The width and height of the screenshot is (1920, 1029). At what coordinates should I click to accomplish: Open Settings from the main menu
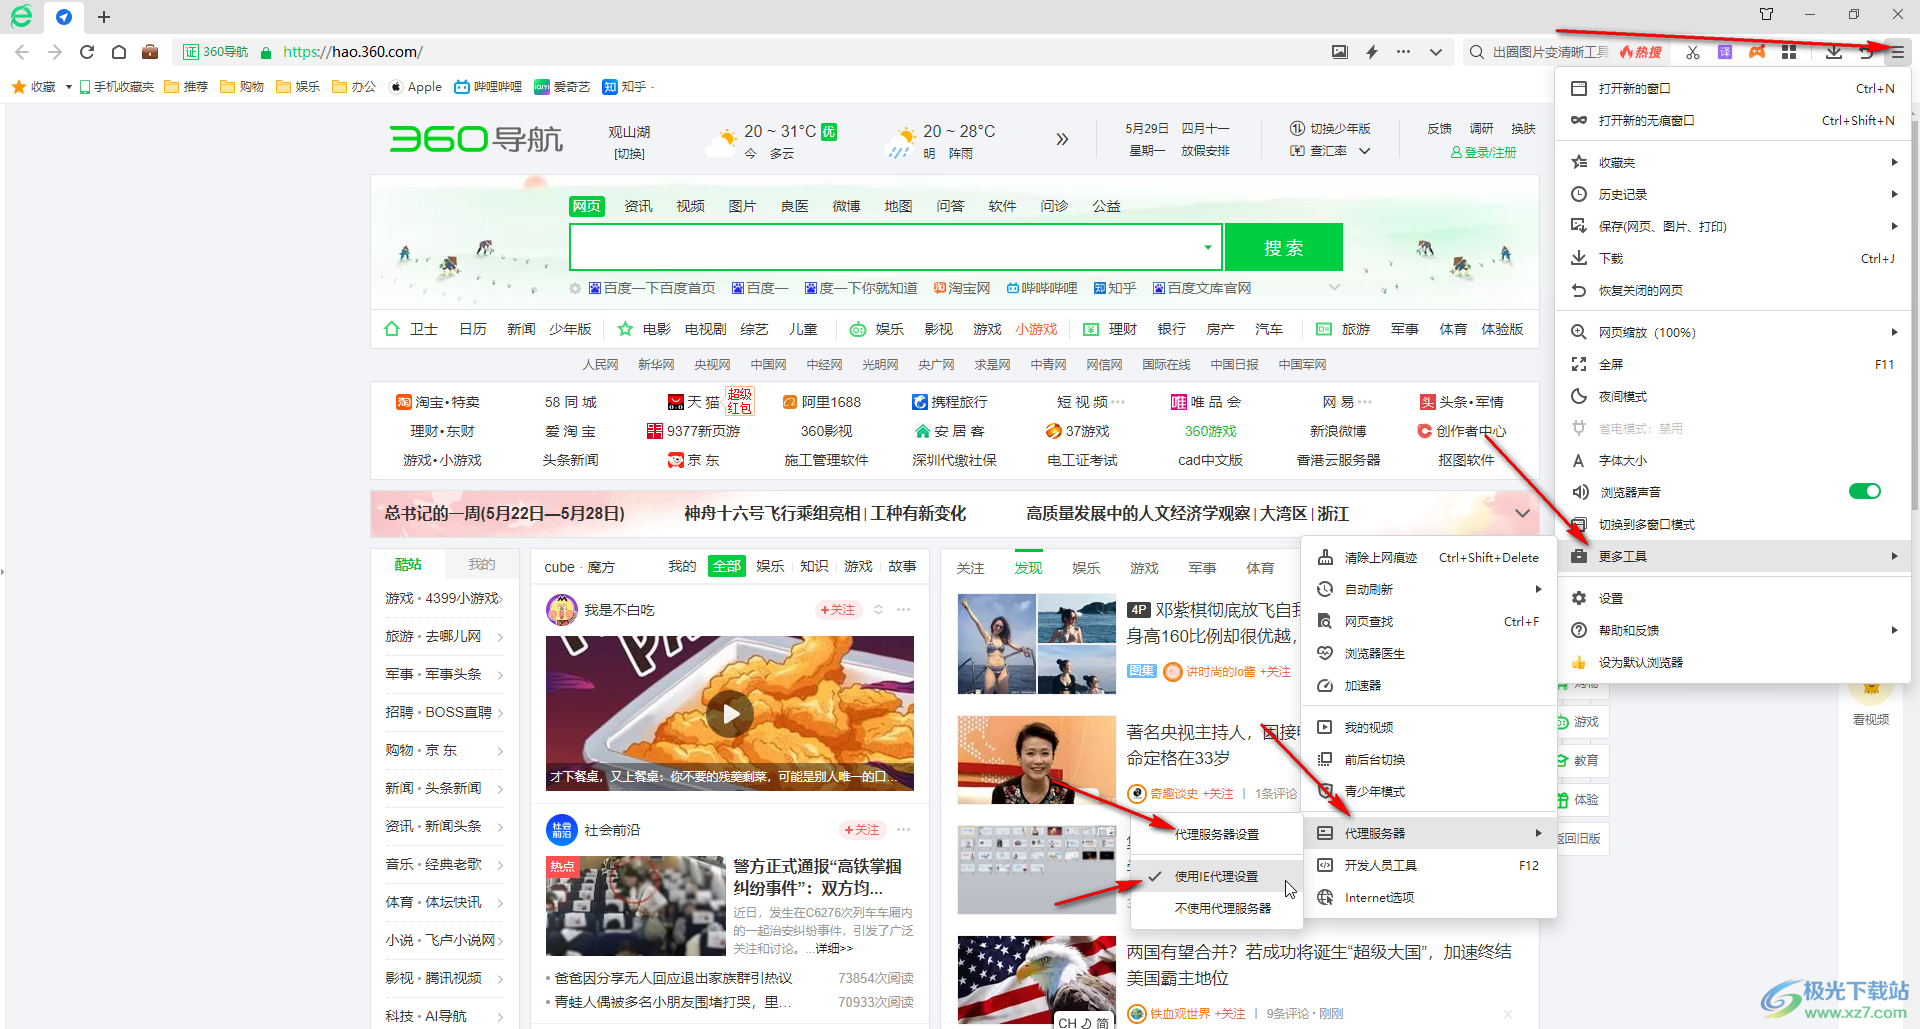coord(1733,598)
